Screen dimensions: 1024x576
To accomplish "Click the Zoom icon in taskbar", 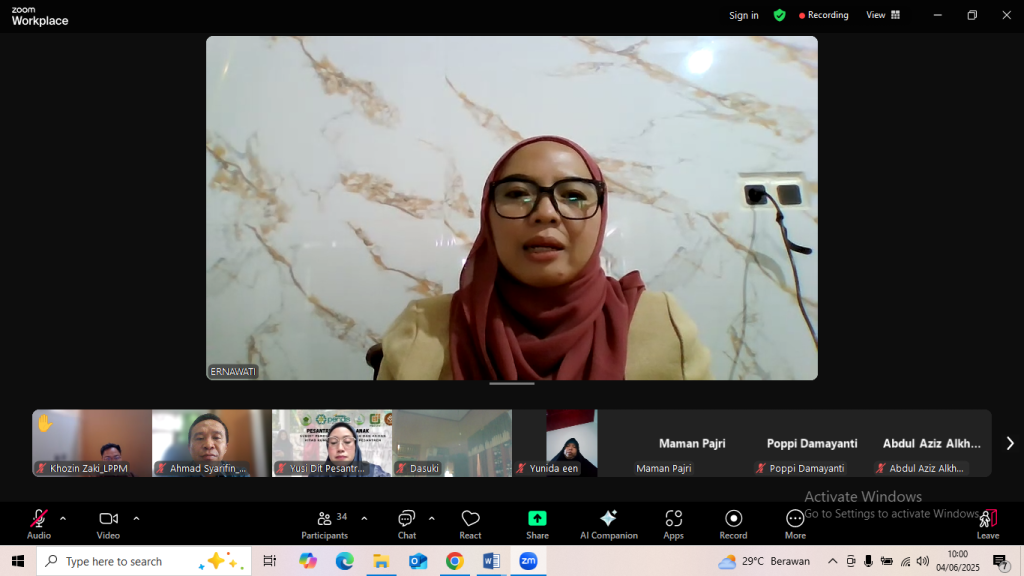I will point(528,561).
